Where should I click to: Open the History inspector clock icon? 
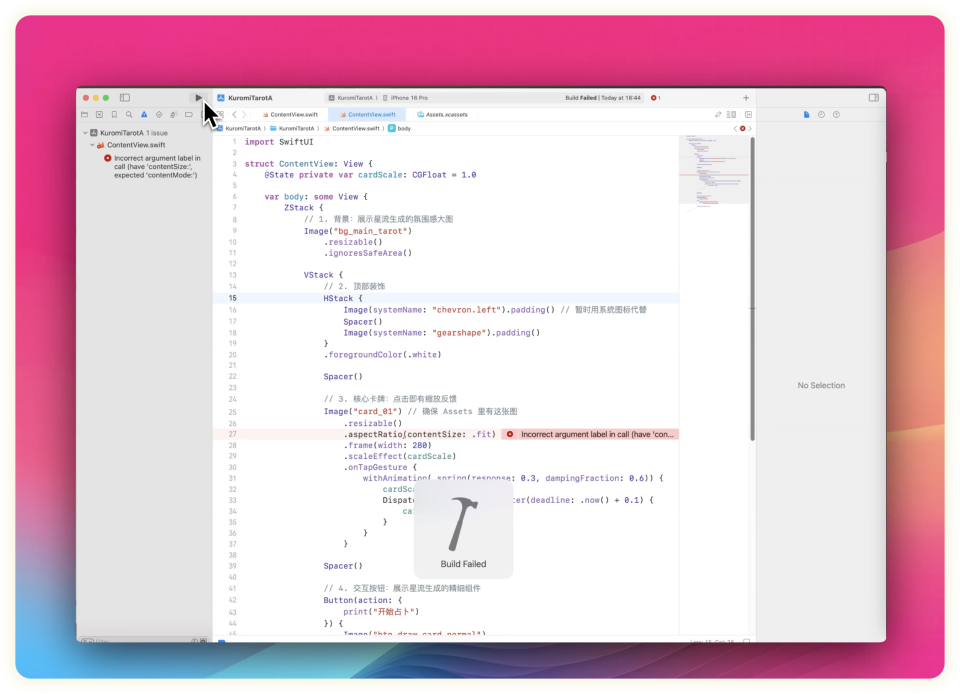click(821, 115)
